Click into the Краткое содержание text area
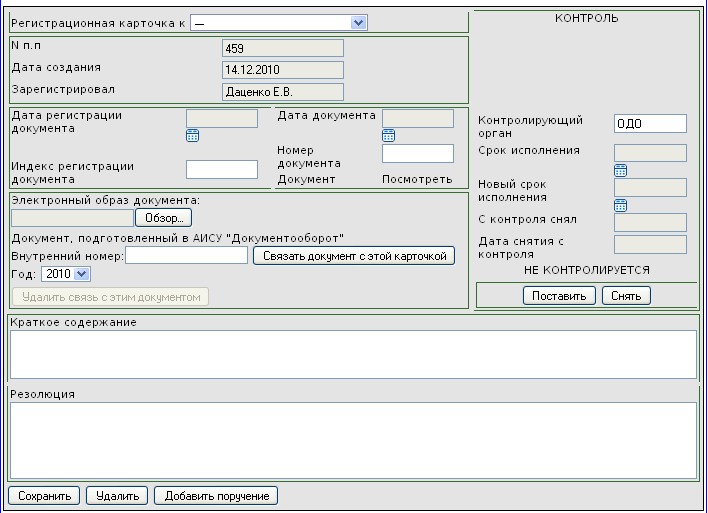Viewport: 708px width, 513px height. 354,354
